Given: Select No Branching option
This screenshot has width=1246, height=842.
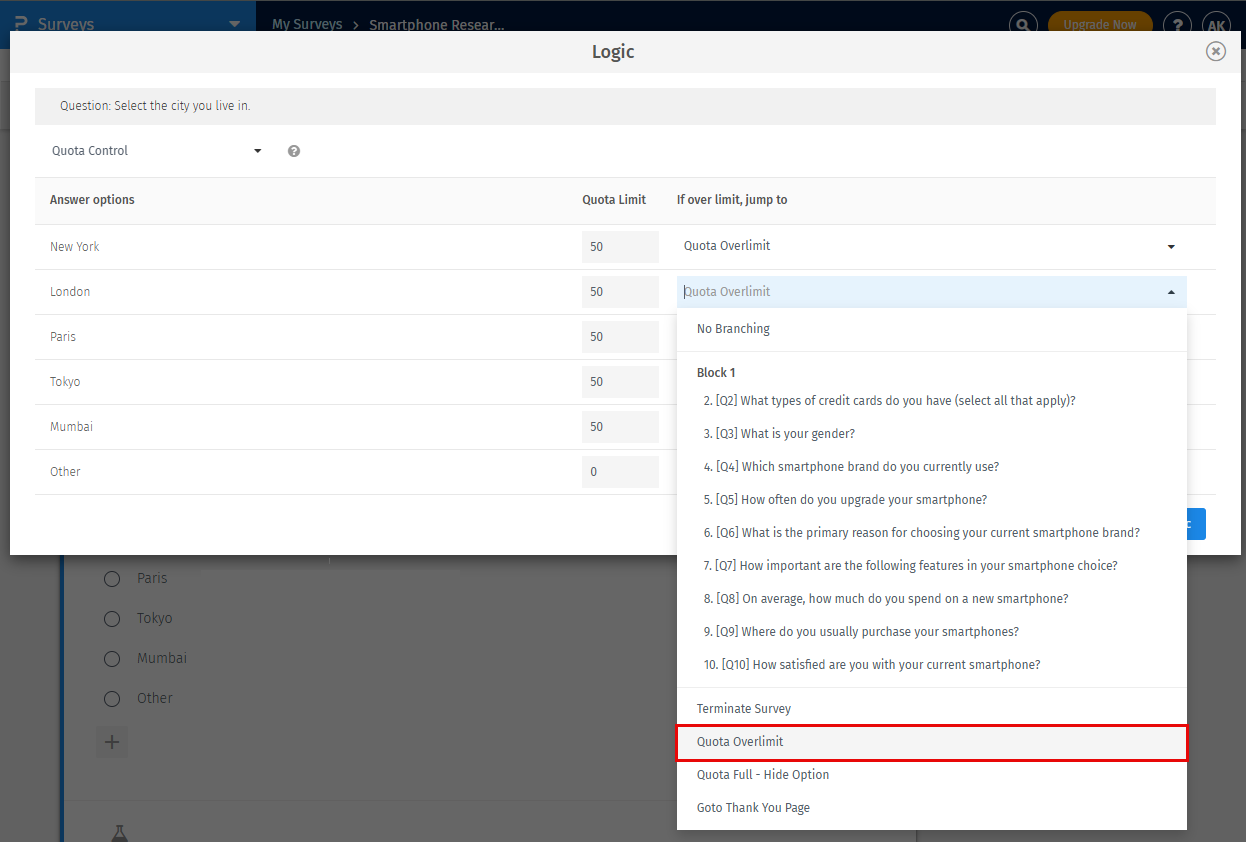Looking at the screenshot, I should click(932, 329).
